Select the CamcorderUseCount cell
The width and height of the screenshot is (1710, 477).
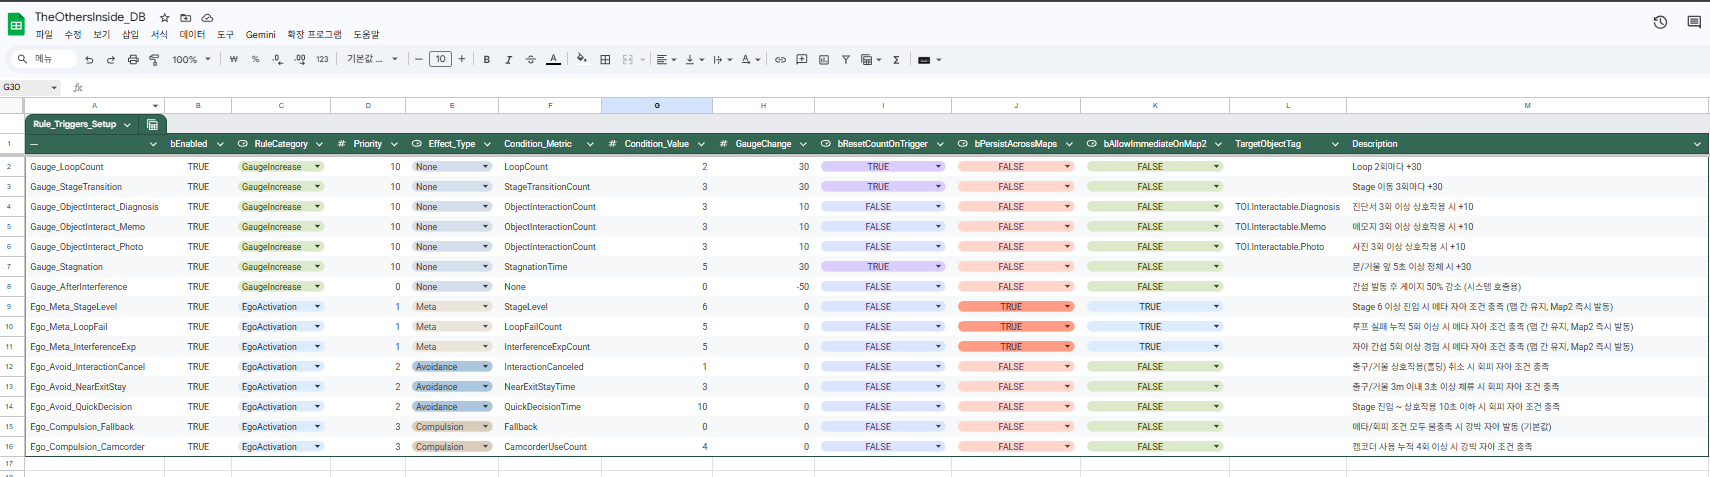550,447
